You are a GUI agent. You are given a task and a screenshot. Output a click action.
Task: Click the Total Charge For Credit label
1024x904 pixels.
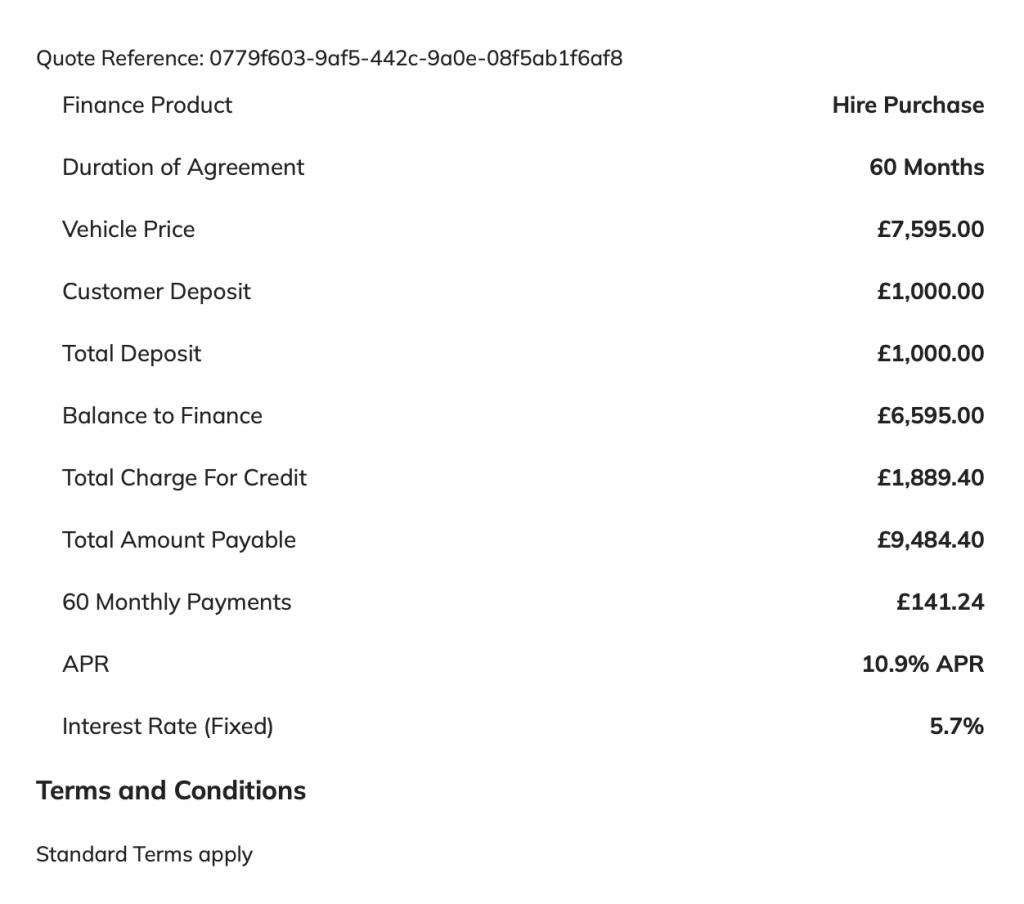[184, 477]
